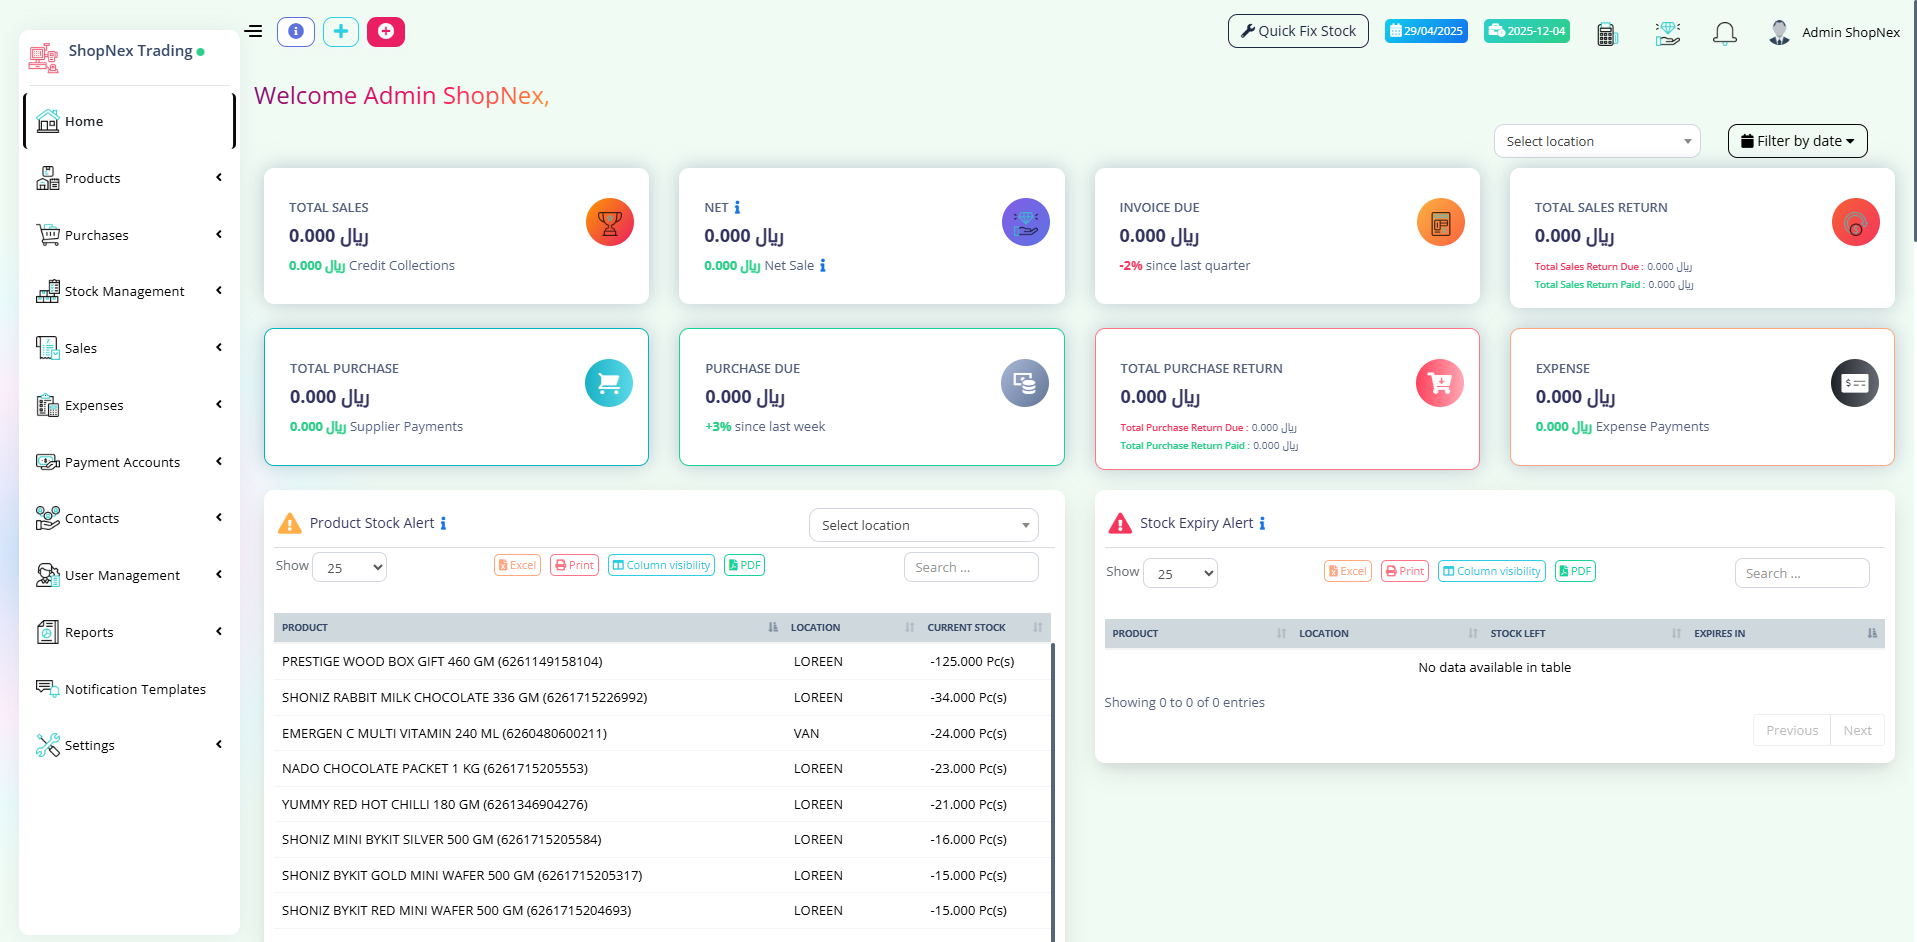Click the teal plus icon in header

[341, 32]
